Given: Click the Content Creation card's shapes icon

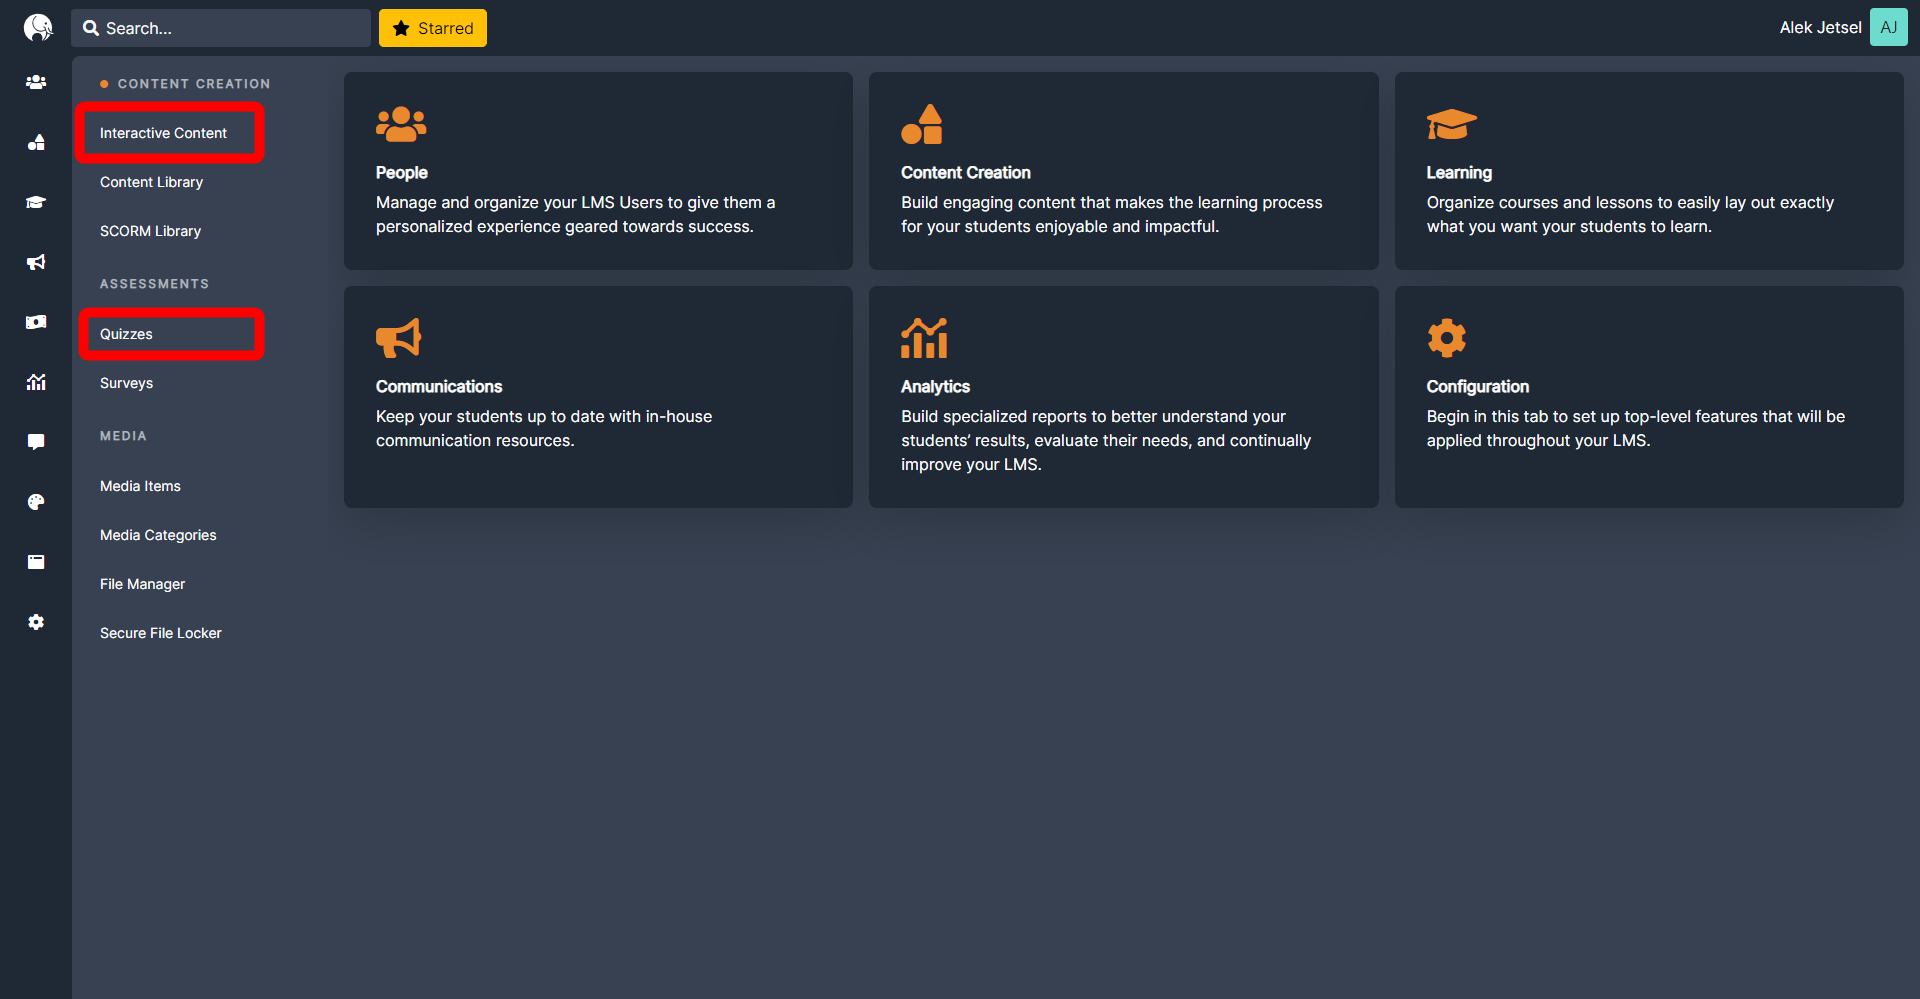Looking at the screenshot, I should [922, 124].
